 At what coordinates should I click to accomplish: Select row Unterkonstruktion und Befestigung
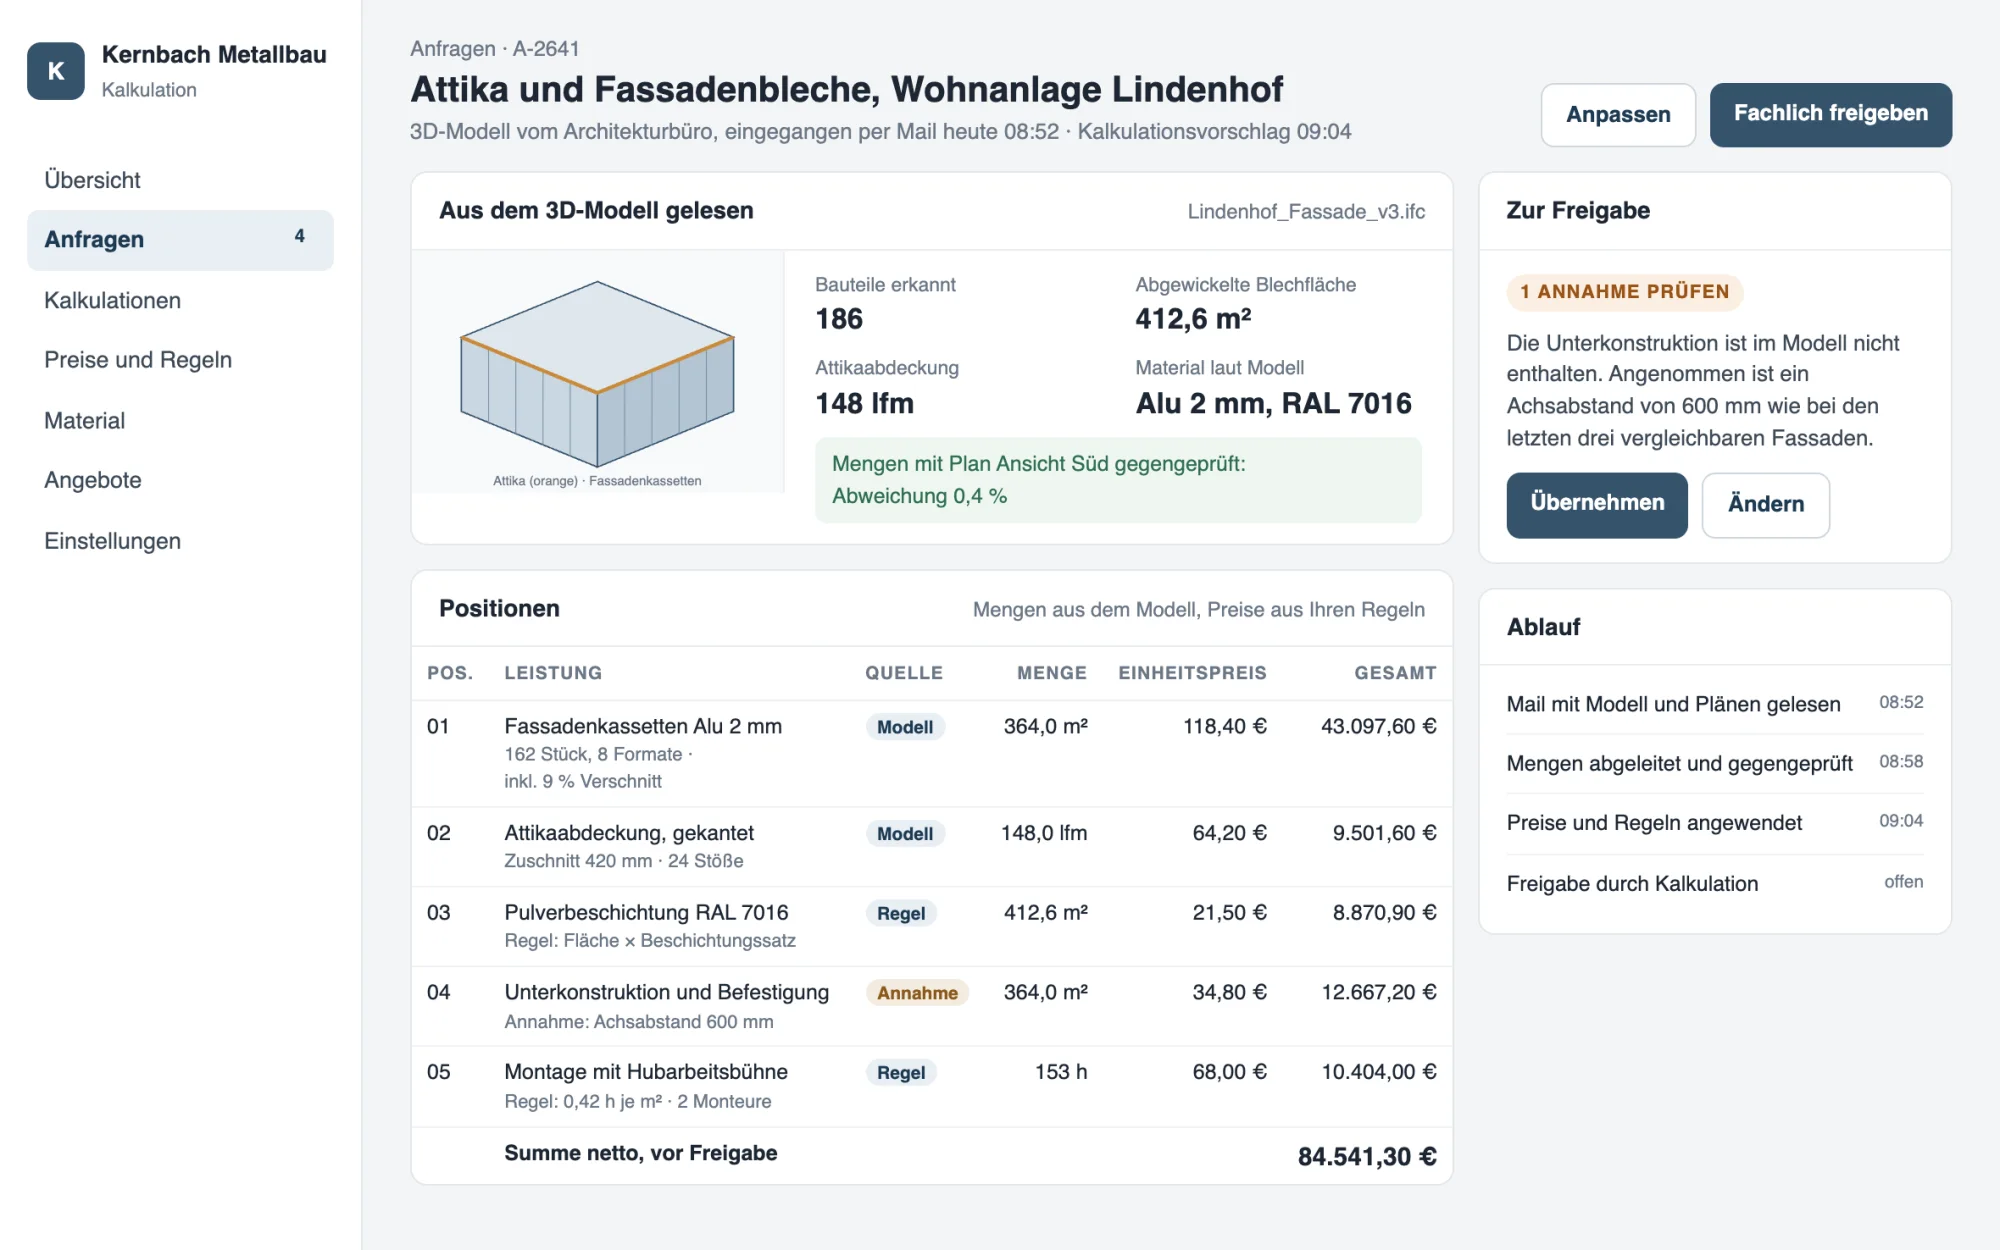tap(932, 1006)
